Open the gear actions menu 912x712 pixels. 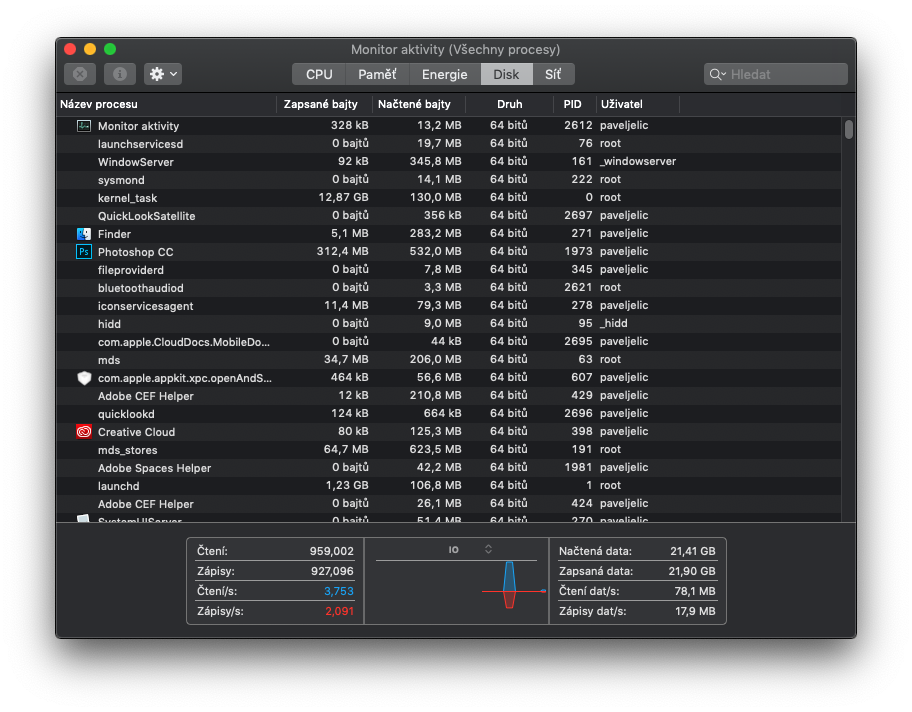coord(163,74)
